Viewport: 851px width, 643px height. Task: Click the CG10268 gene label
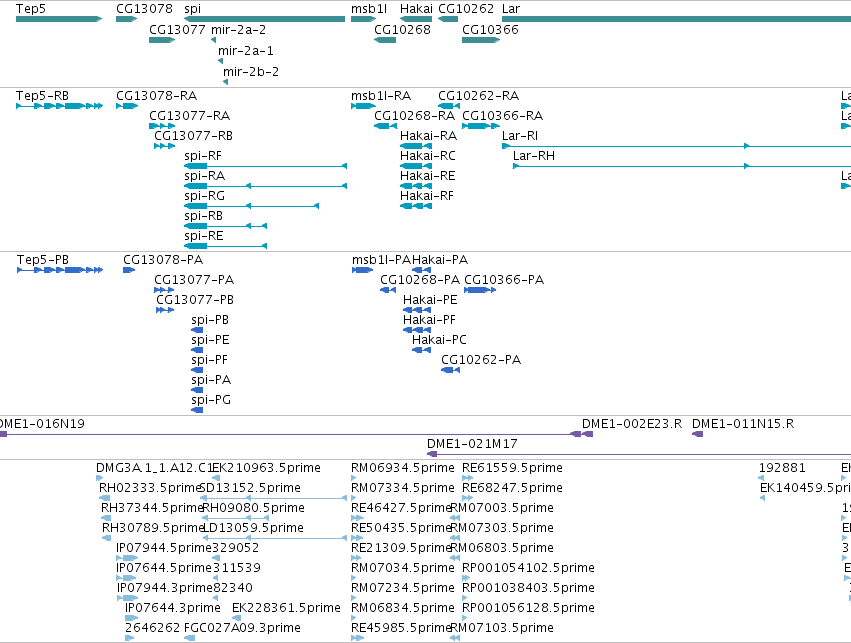coord(402,30)
